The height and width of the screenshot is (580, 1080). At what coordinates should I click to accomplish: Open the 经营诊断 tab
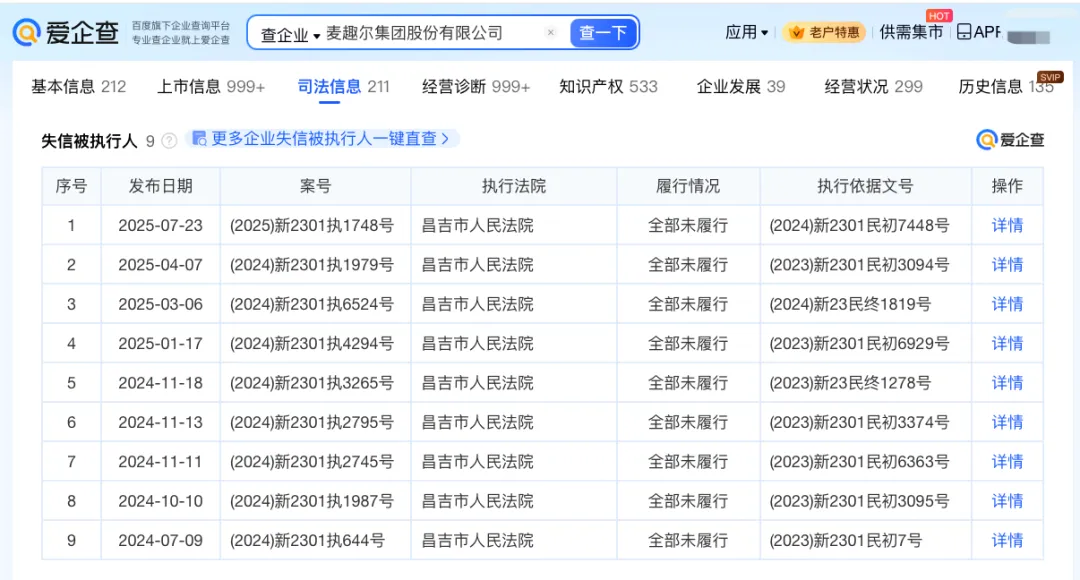pyautogui.click(x=476, y=87)
